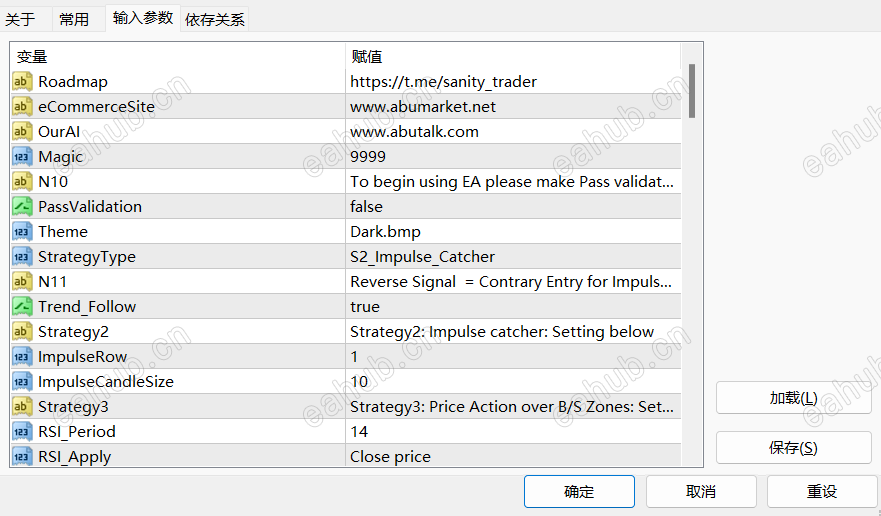Open the Theme Dark.bmp value dropdown
The image size is (881, 516).
click(513, 232)
